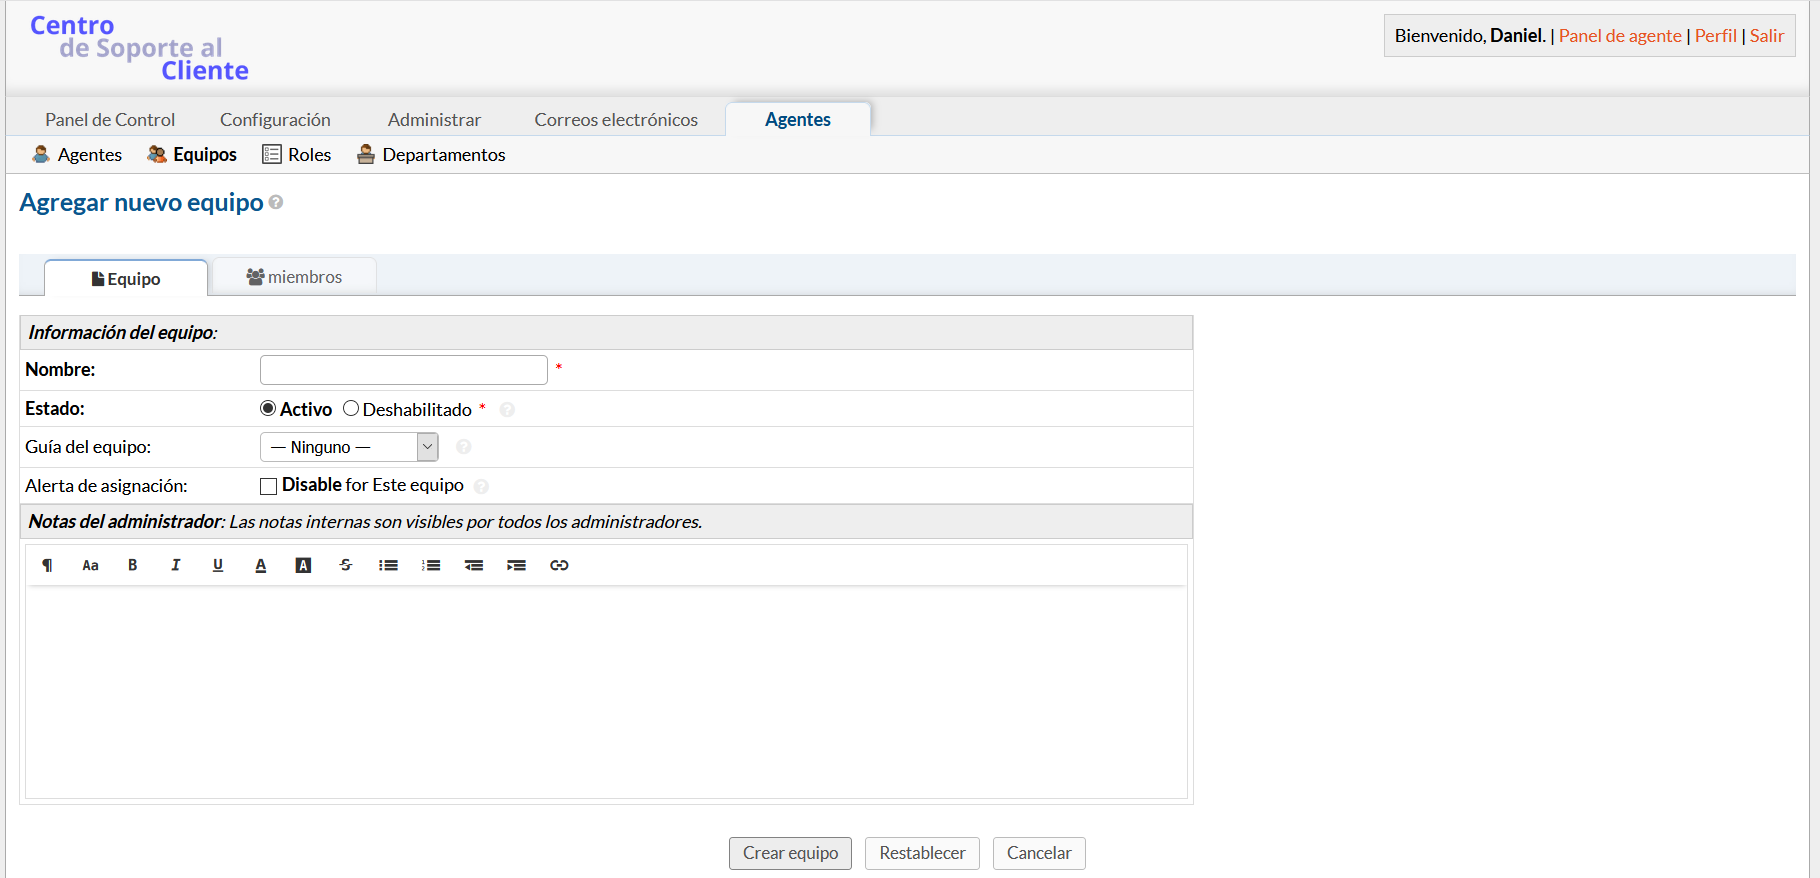
Task: Open the Aa font size menu
Action: point(90,565)
